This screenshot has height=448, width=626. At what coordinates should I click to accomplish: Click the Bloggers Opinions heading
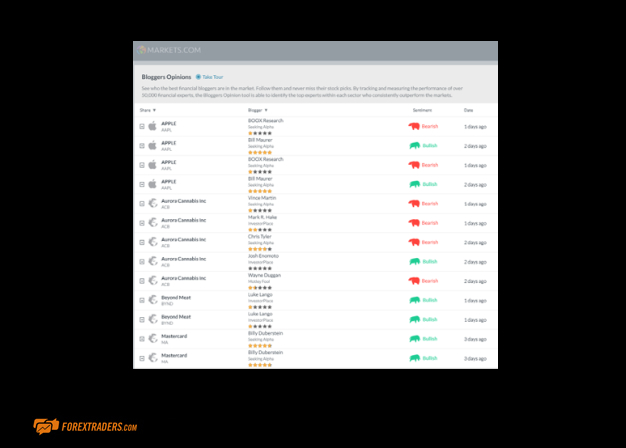pyautogui.click(x=166, y=77)
